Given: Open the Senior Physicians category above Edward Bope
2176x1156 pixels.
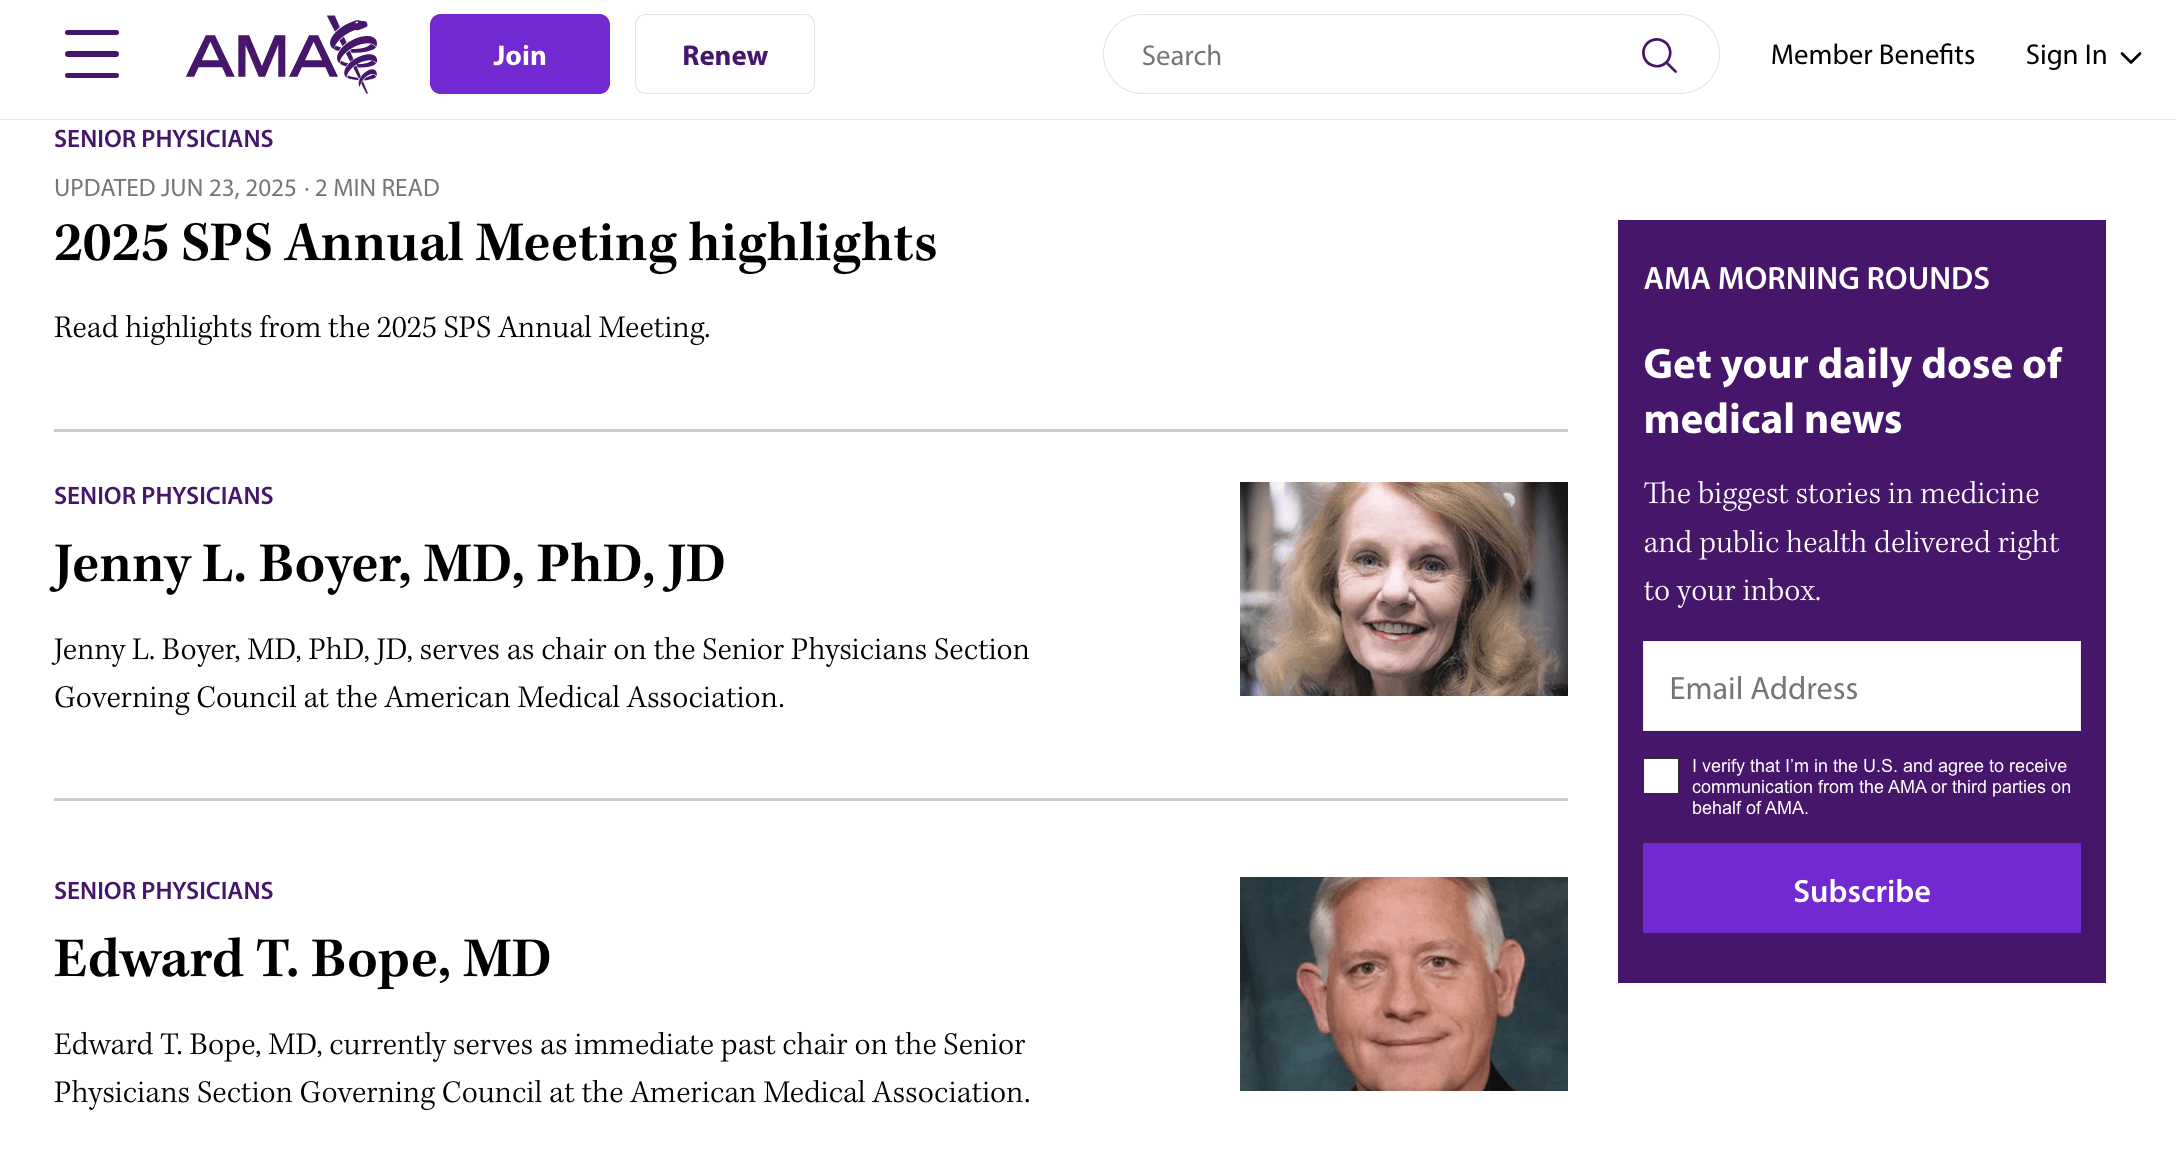Looking at the screenshot, I should pyautogui.click(x=164, y=891).
